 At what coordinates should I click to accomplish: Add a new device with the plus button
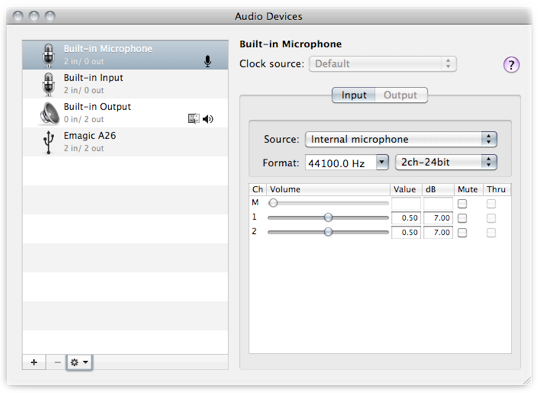34,362
